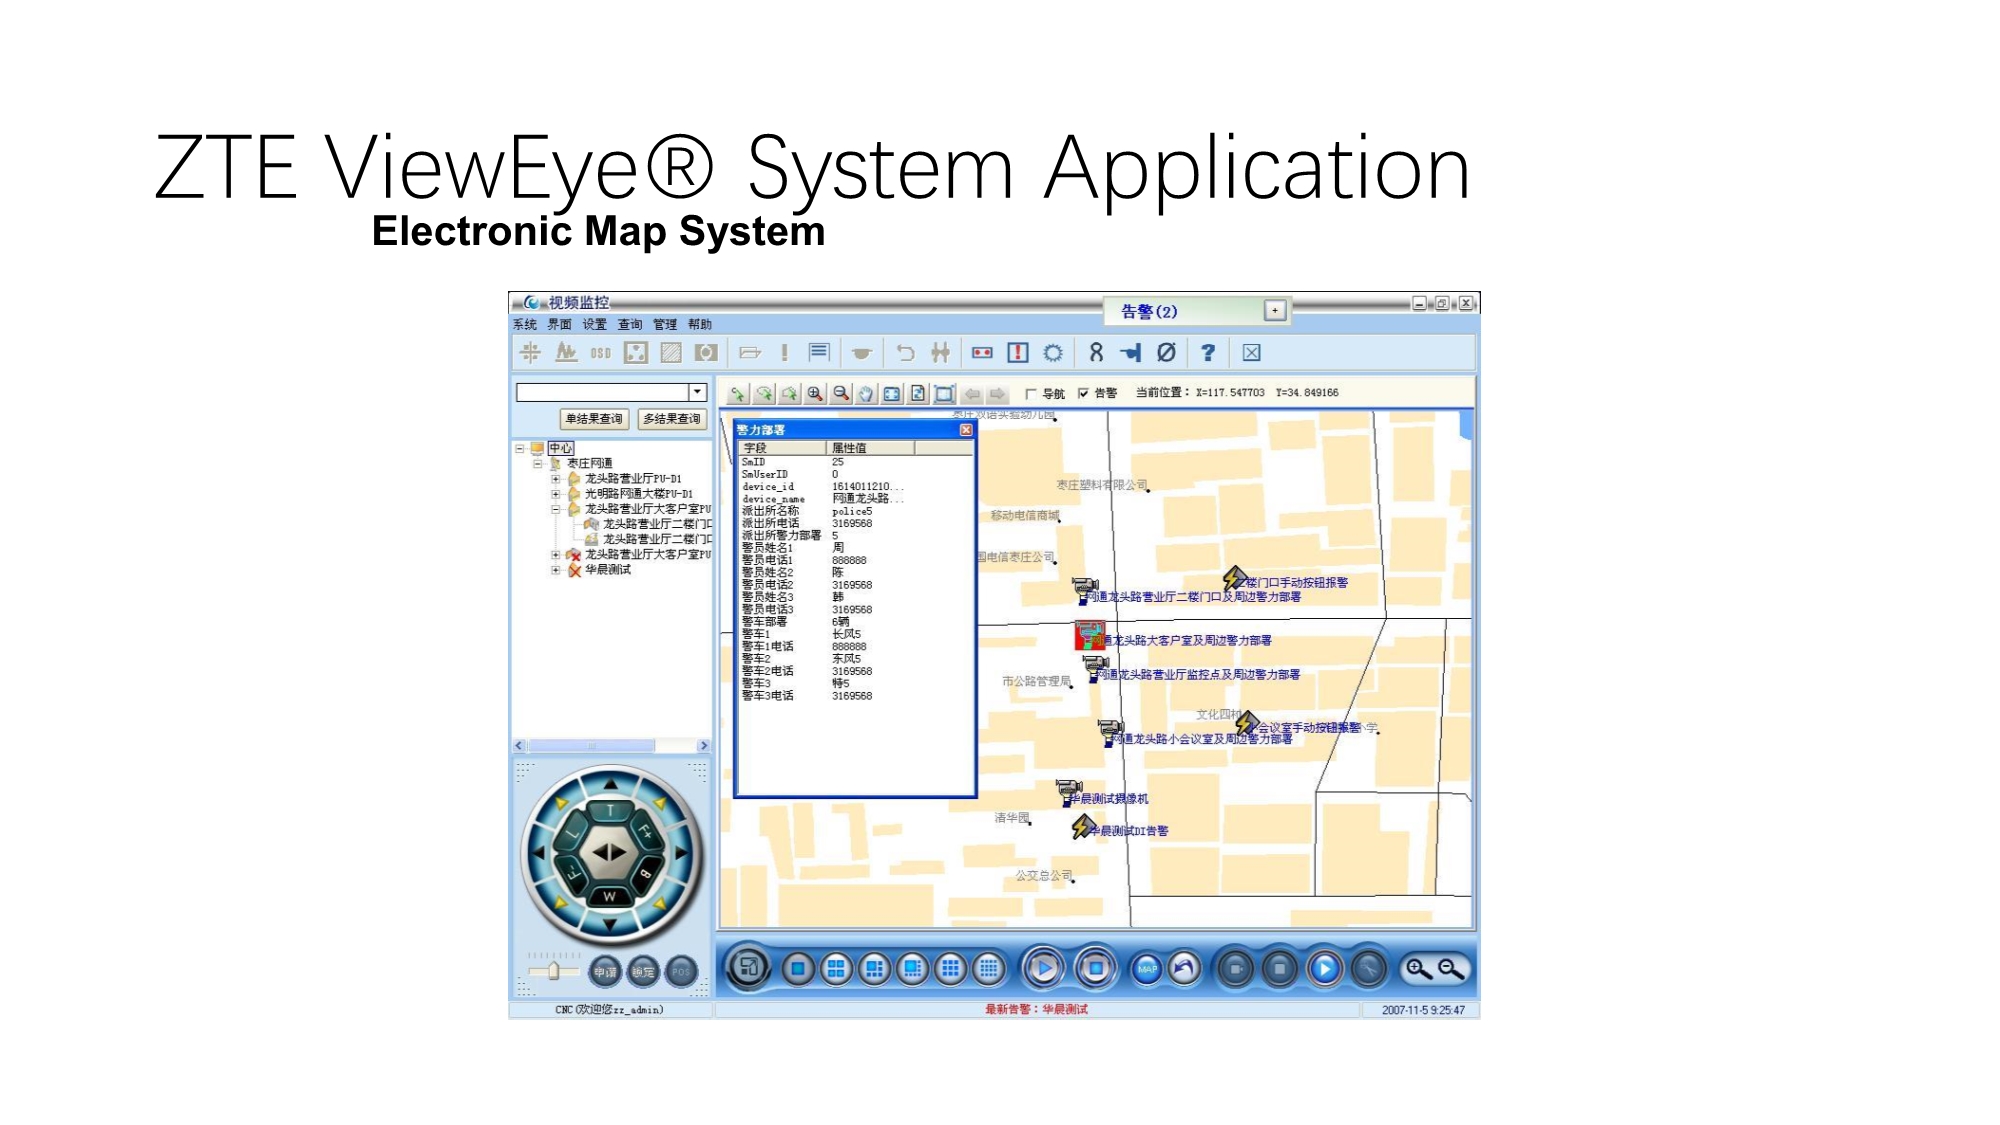
Task: Click the PTZ T zoom button
Action: point(610,811)
